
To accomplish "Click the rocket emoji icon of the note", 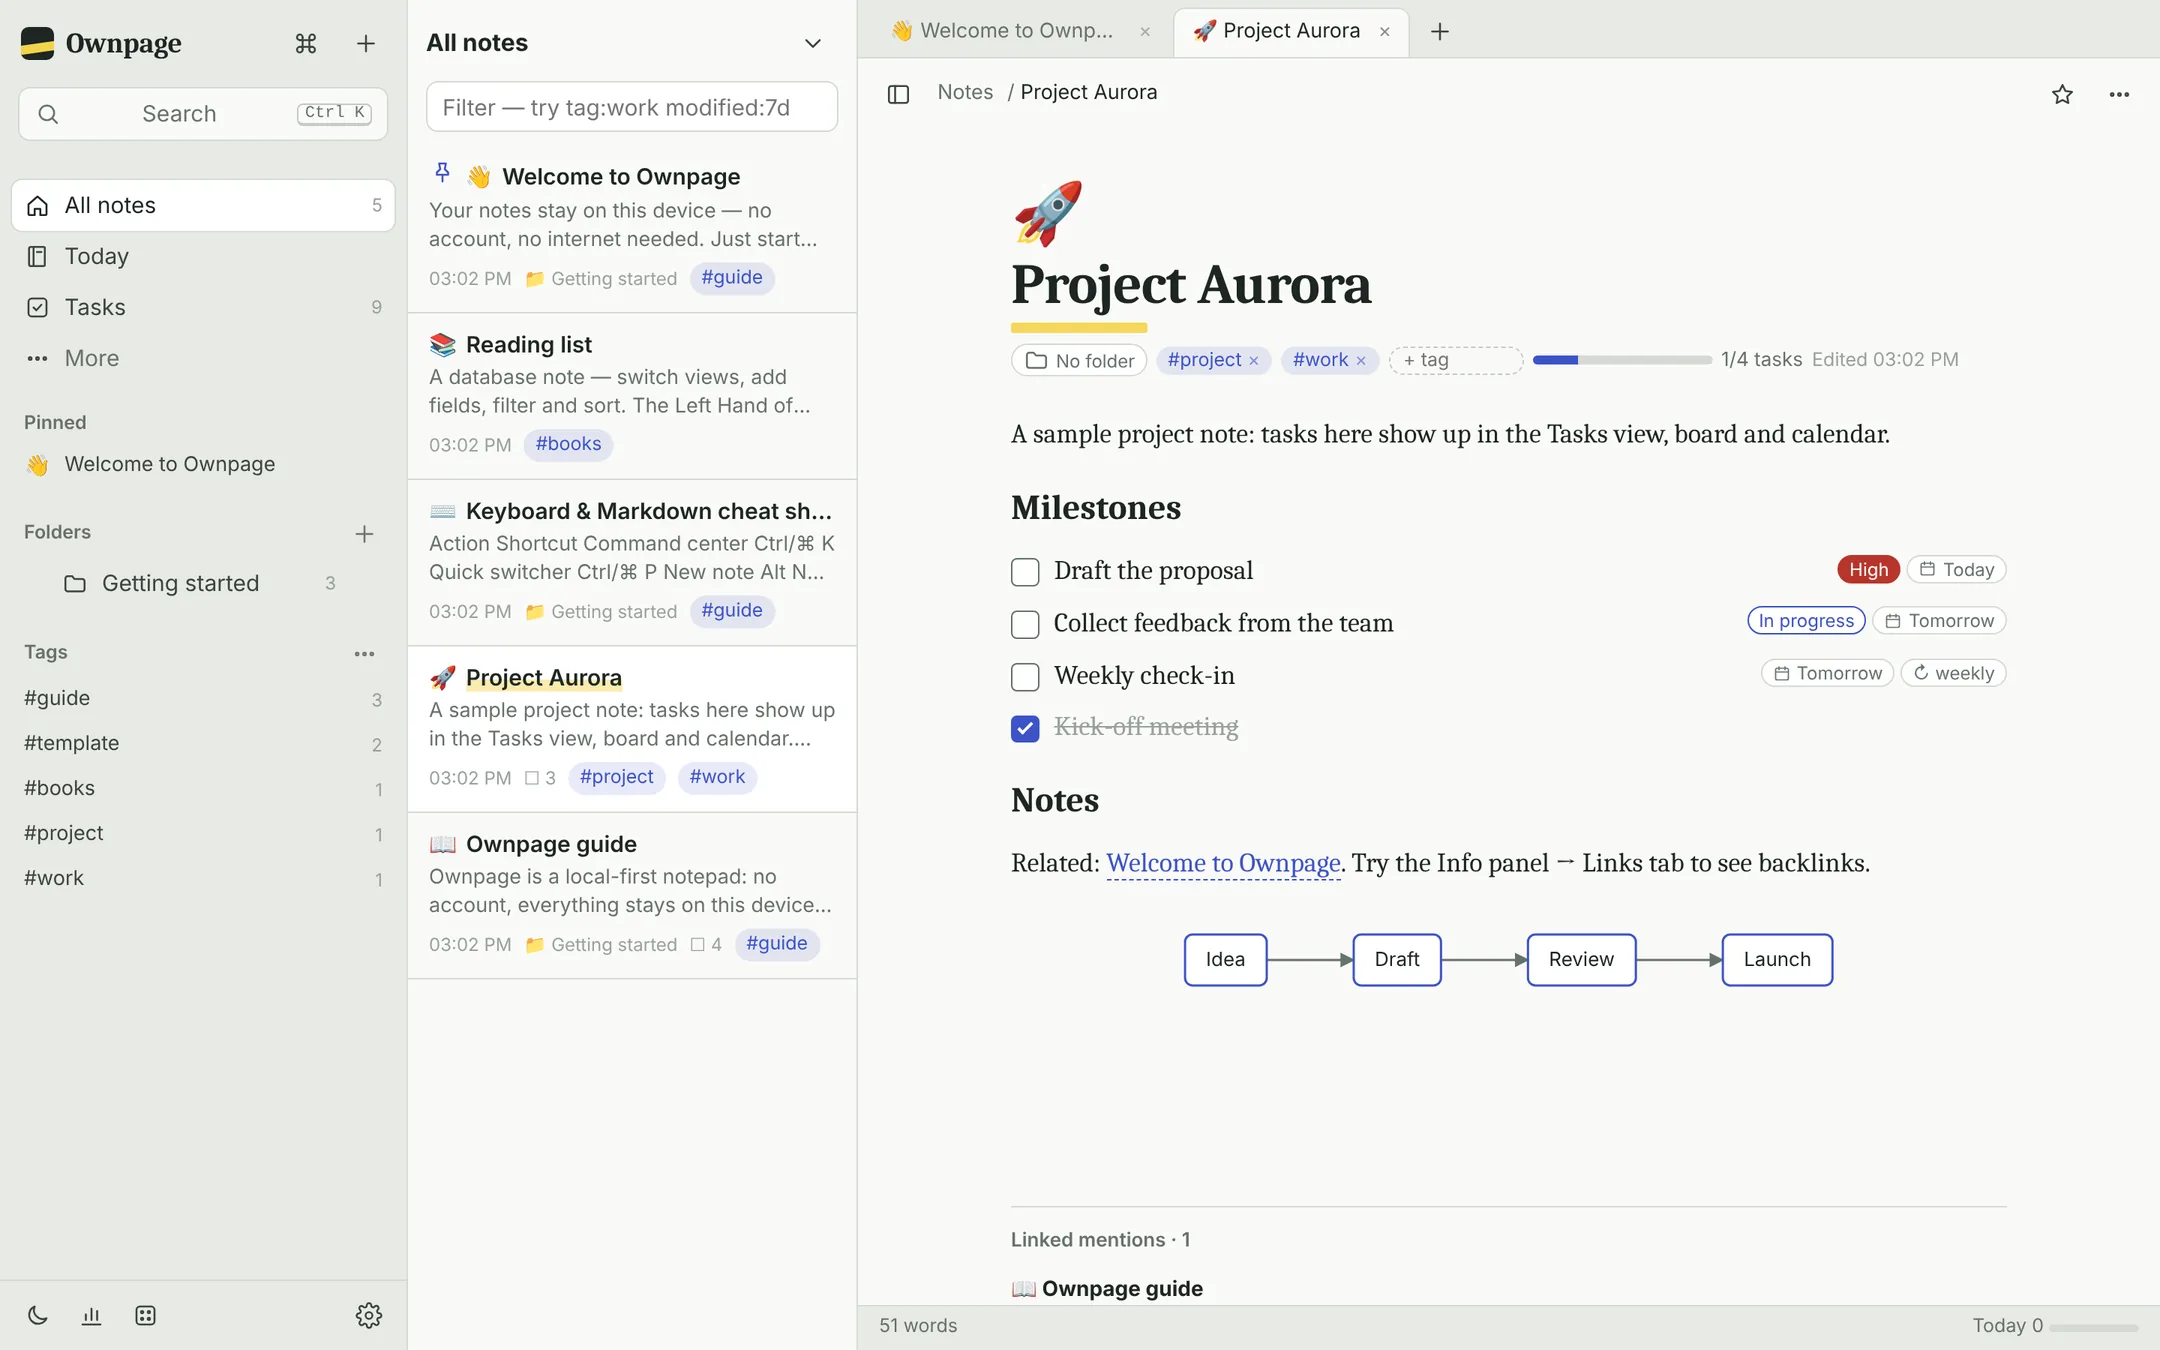I will (1047, 213).
